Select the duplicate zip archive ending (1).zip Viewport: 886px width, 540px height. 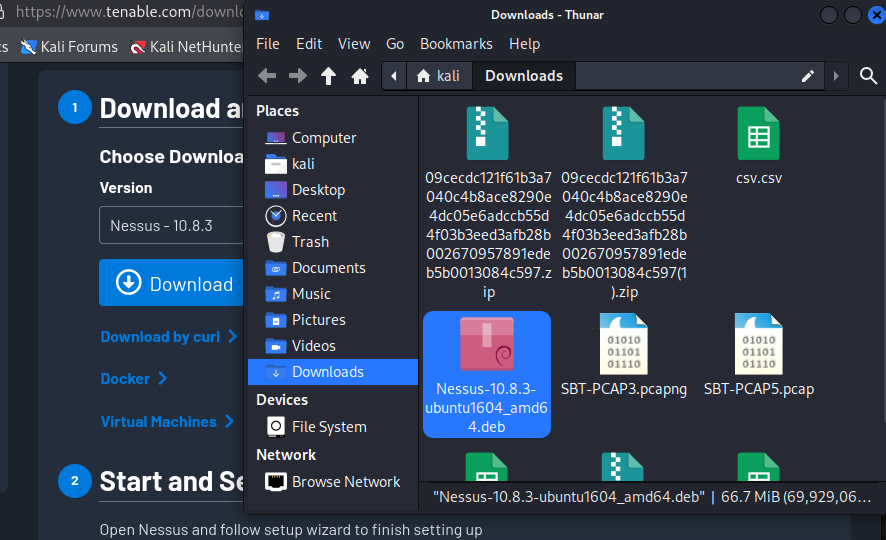pos(624,203)
